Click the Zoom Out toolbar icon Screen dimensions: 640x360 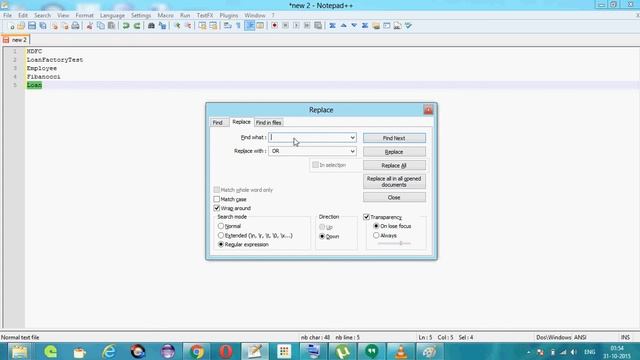[x=188, y=26]
